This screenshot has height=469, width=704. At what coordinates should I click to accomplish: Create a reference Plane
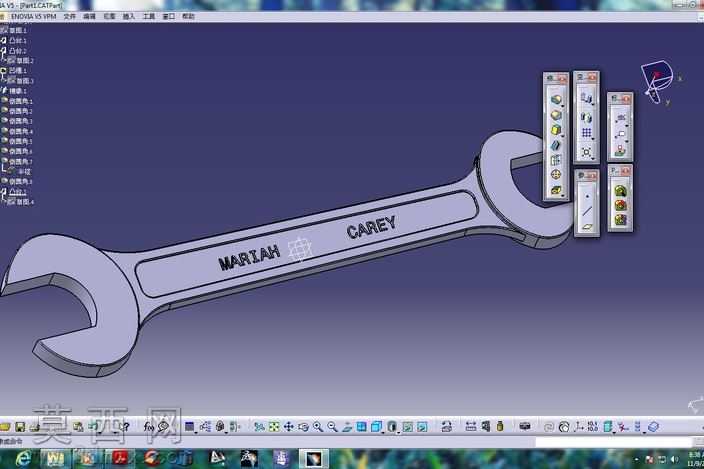click(x=587, y=227)
